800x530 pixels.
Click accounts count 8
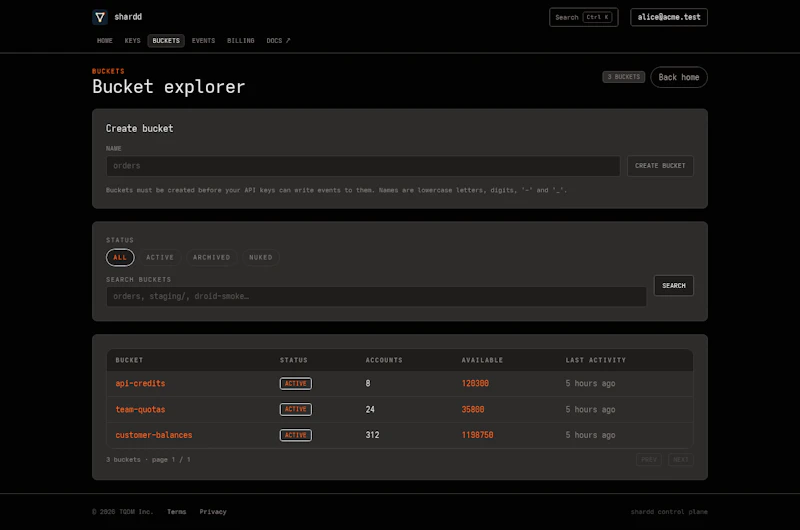(368, 384)
